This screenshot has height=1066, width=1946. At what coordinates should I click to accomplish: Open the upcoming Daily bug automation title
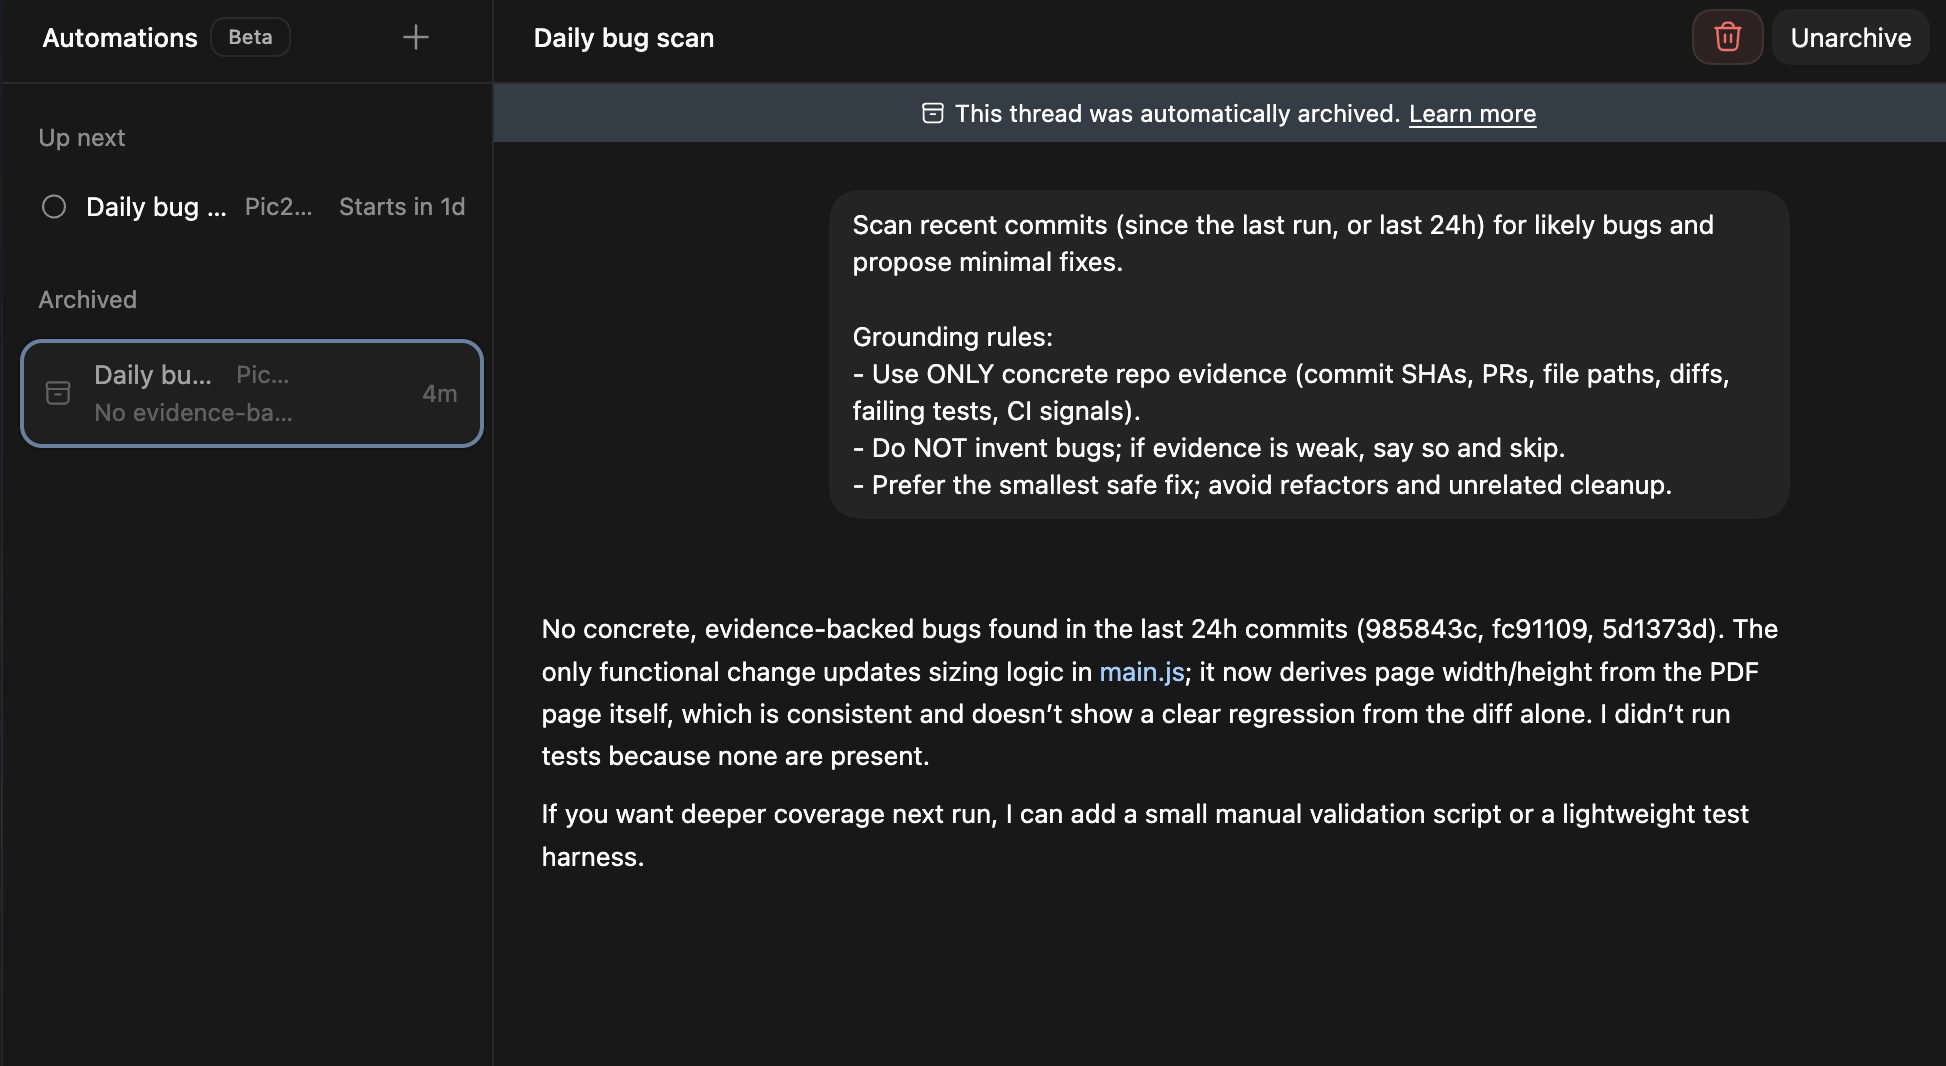[x=156, y=207]
